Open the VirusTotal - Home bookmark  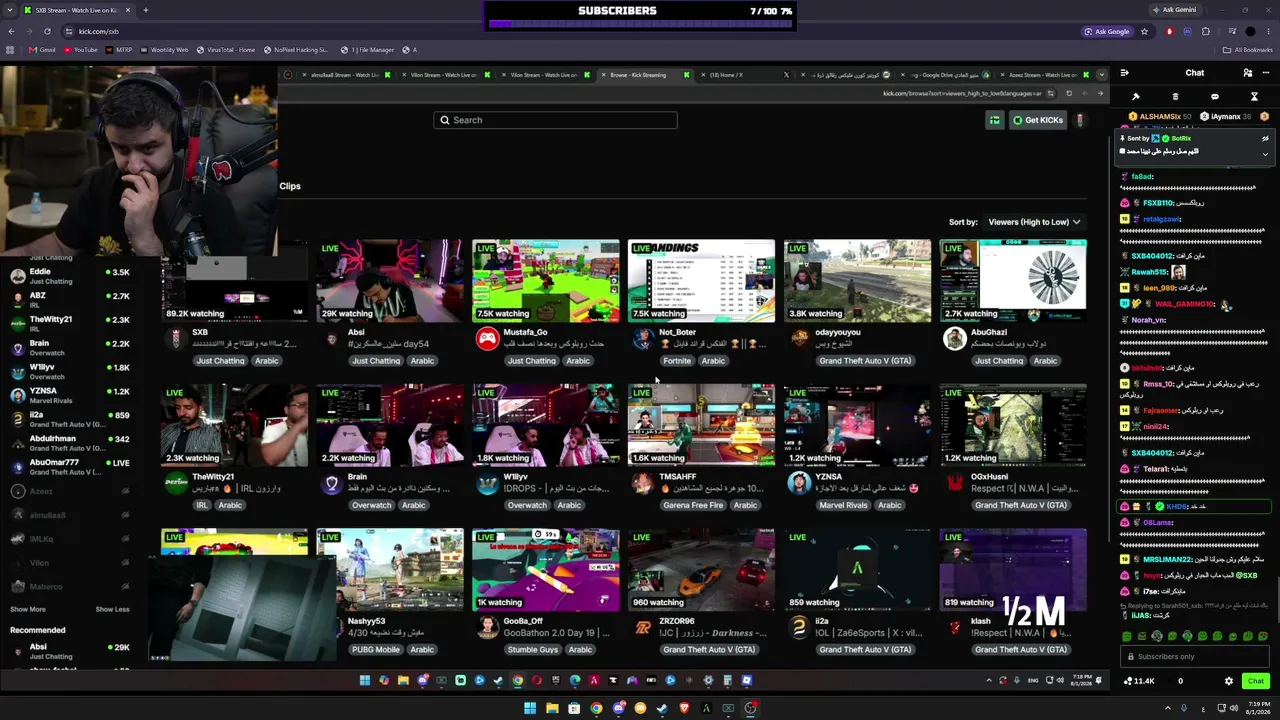tap(226, 50)
